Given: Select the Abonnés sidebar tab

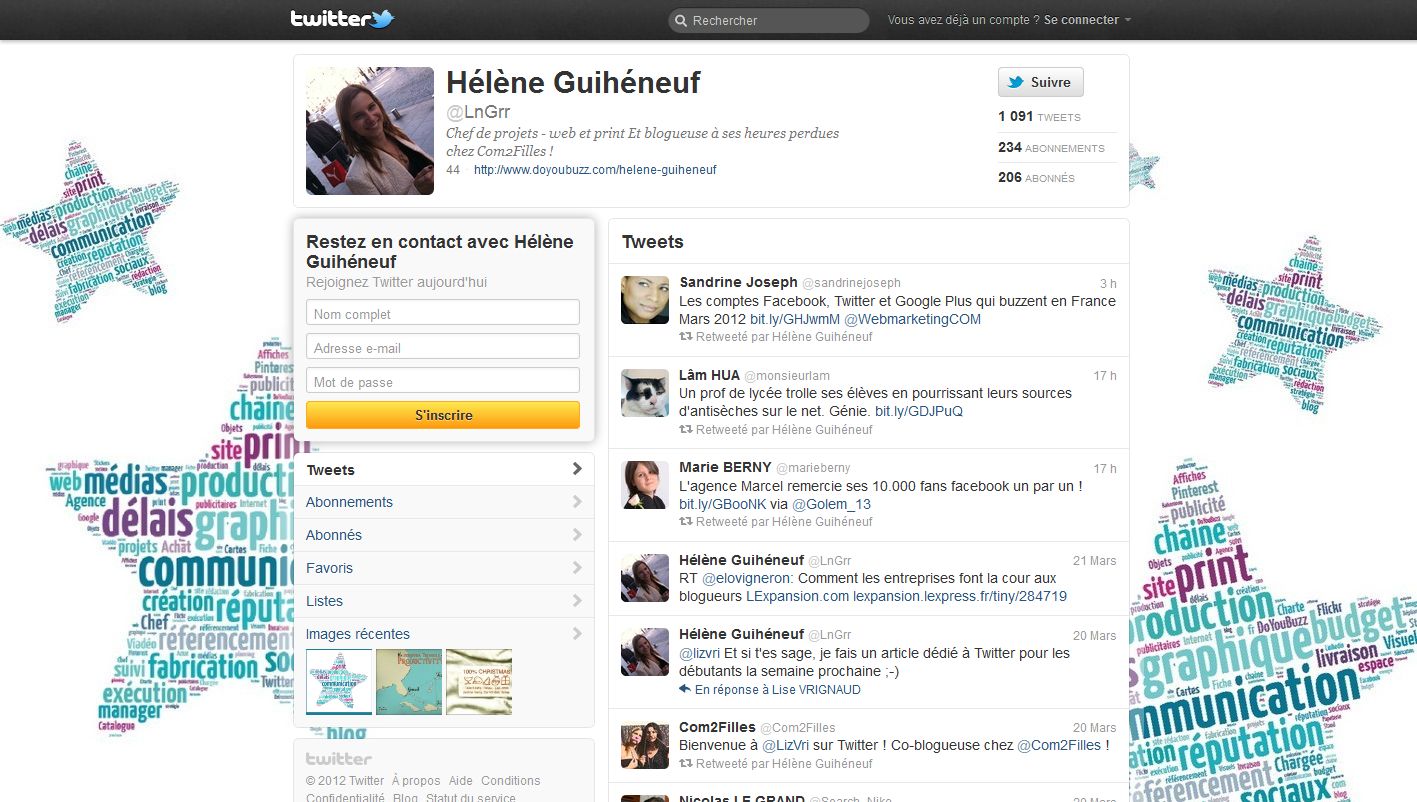Looking at the screenshot, I should point(444,535).
